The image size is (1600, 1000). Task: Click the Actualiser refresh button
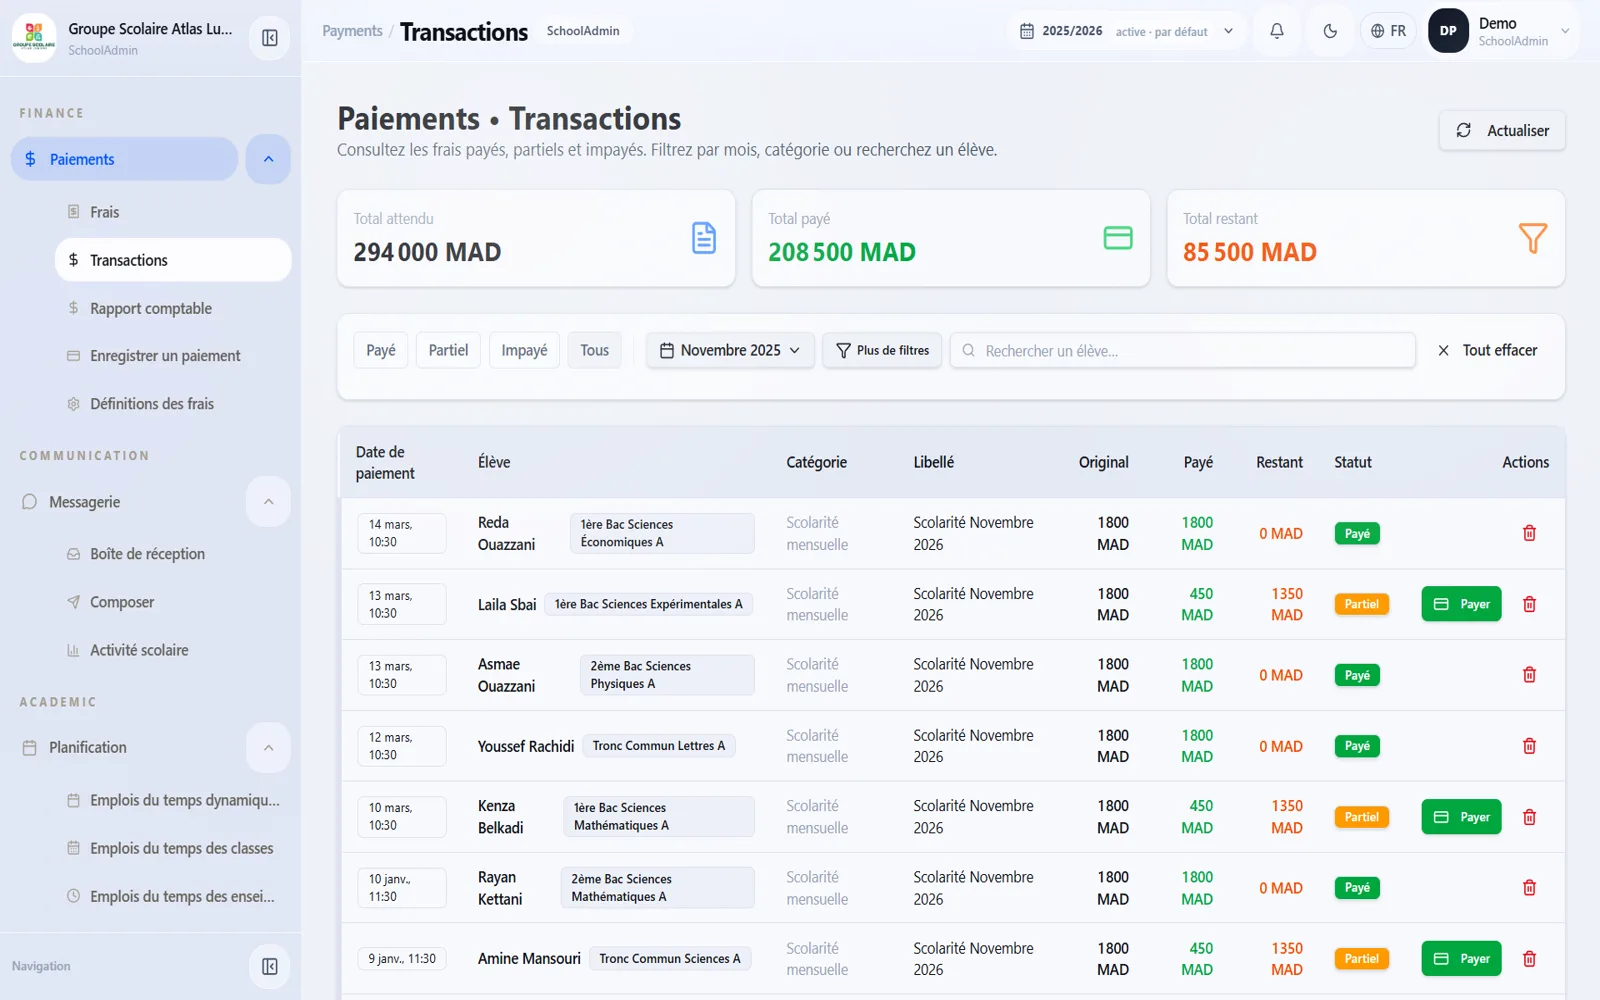coord(1502,130)
